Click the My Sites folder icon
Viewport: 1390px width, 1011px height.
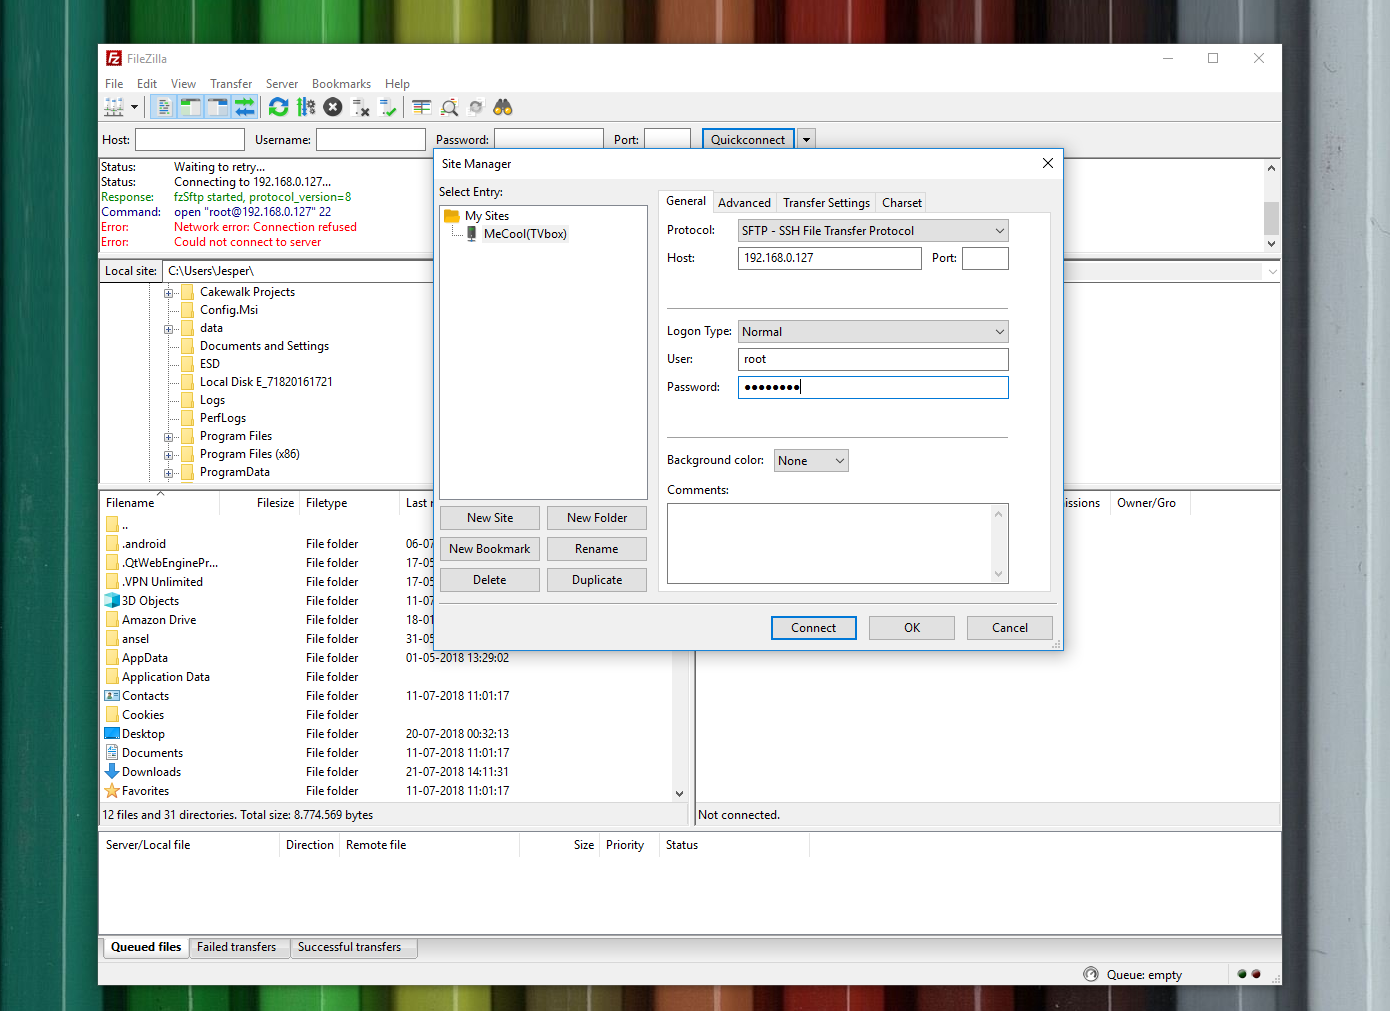pos(452,216)
